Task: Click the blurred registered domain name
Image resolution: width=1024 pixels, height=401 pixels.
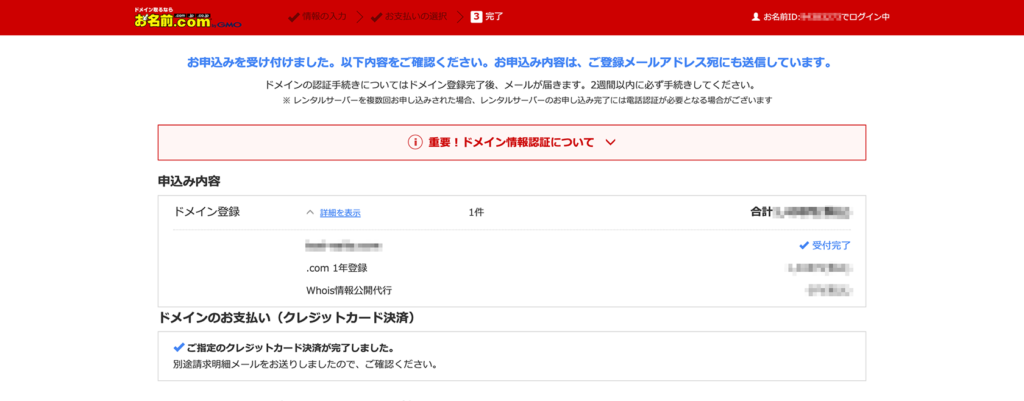Action: click(x=343, y=245)
